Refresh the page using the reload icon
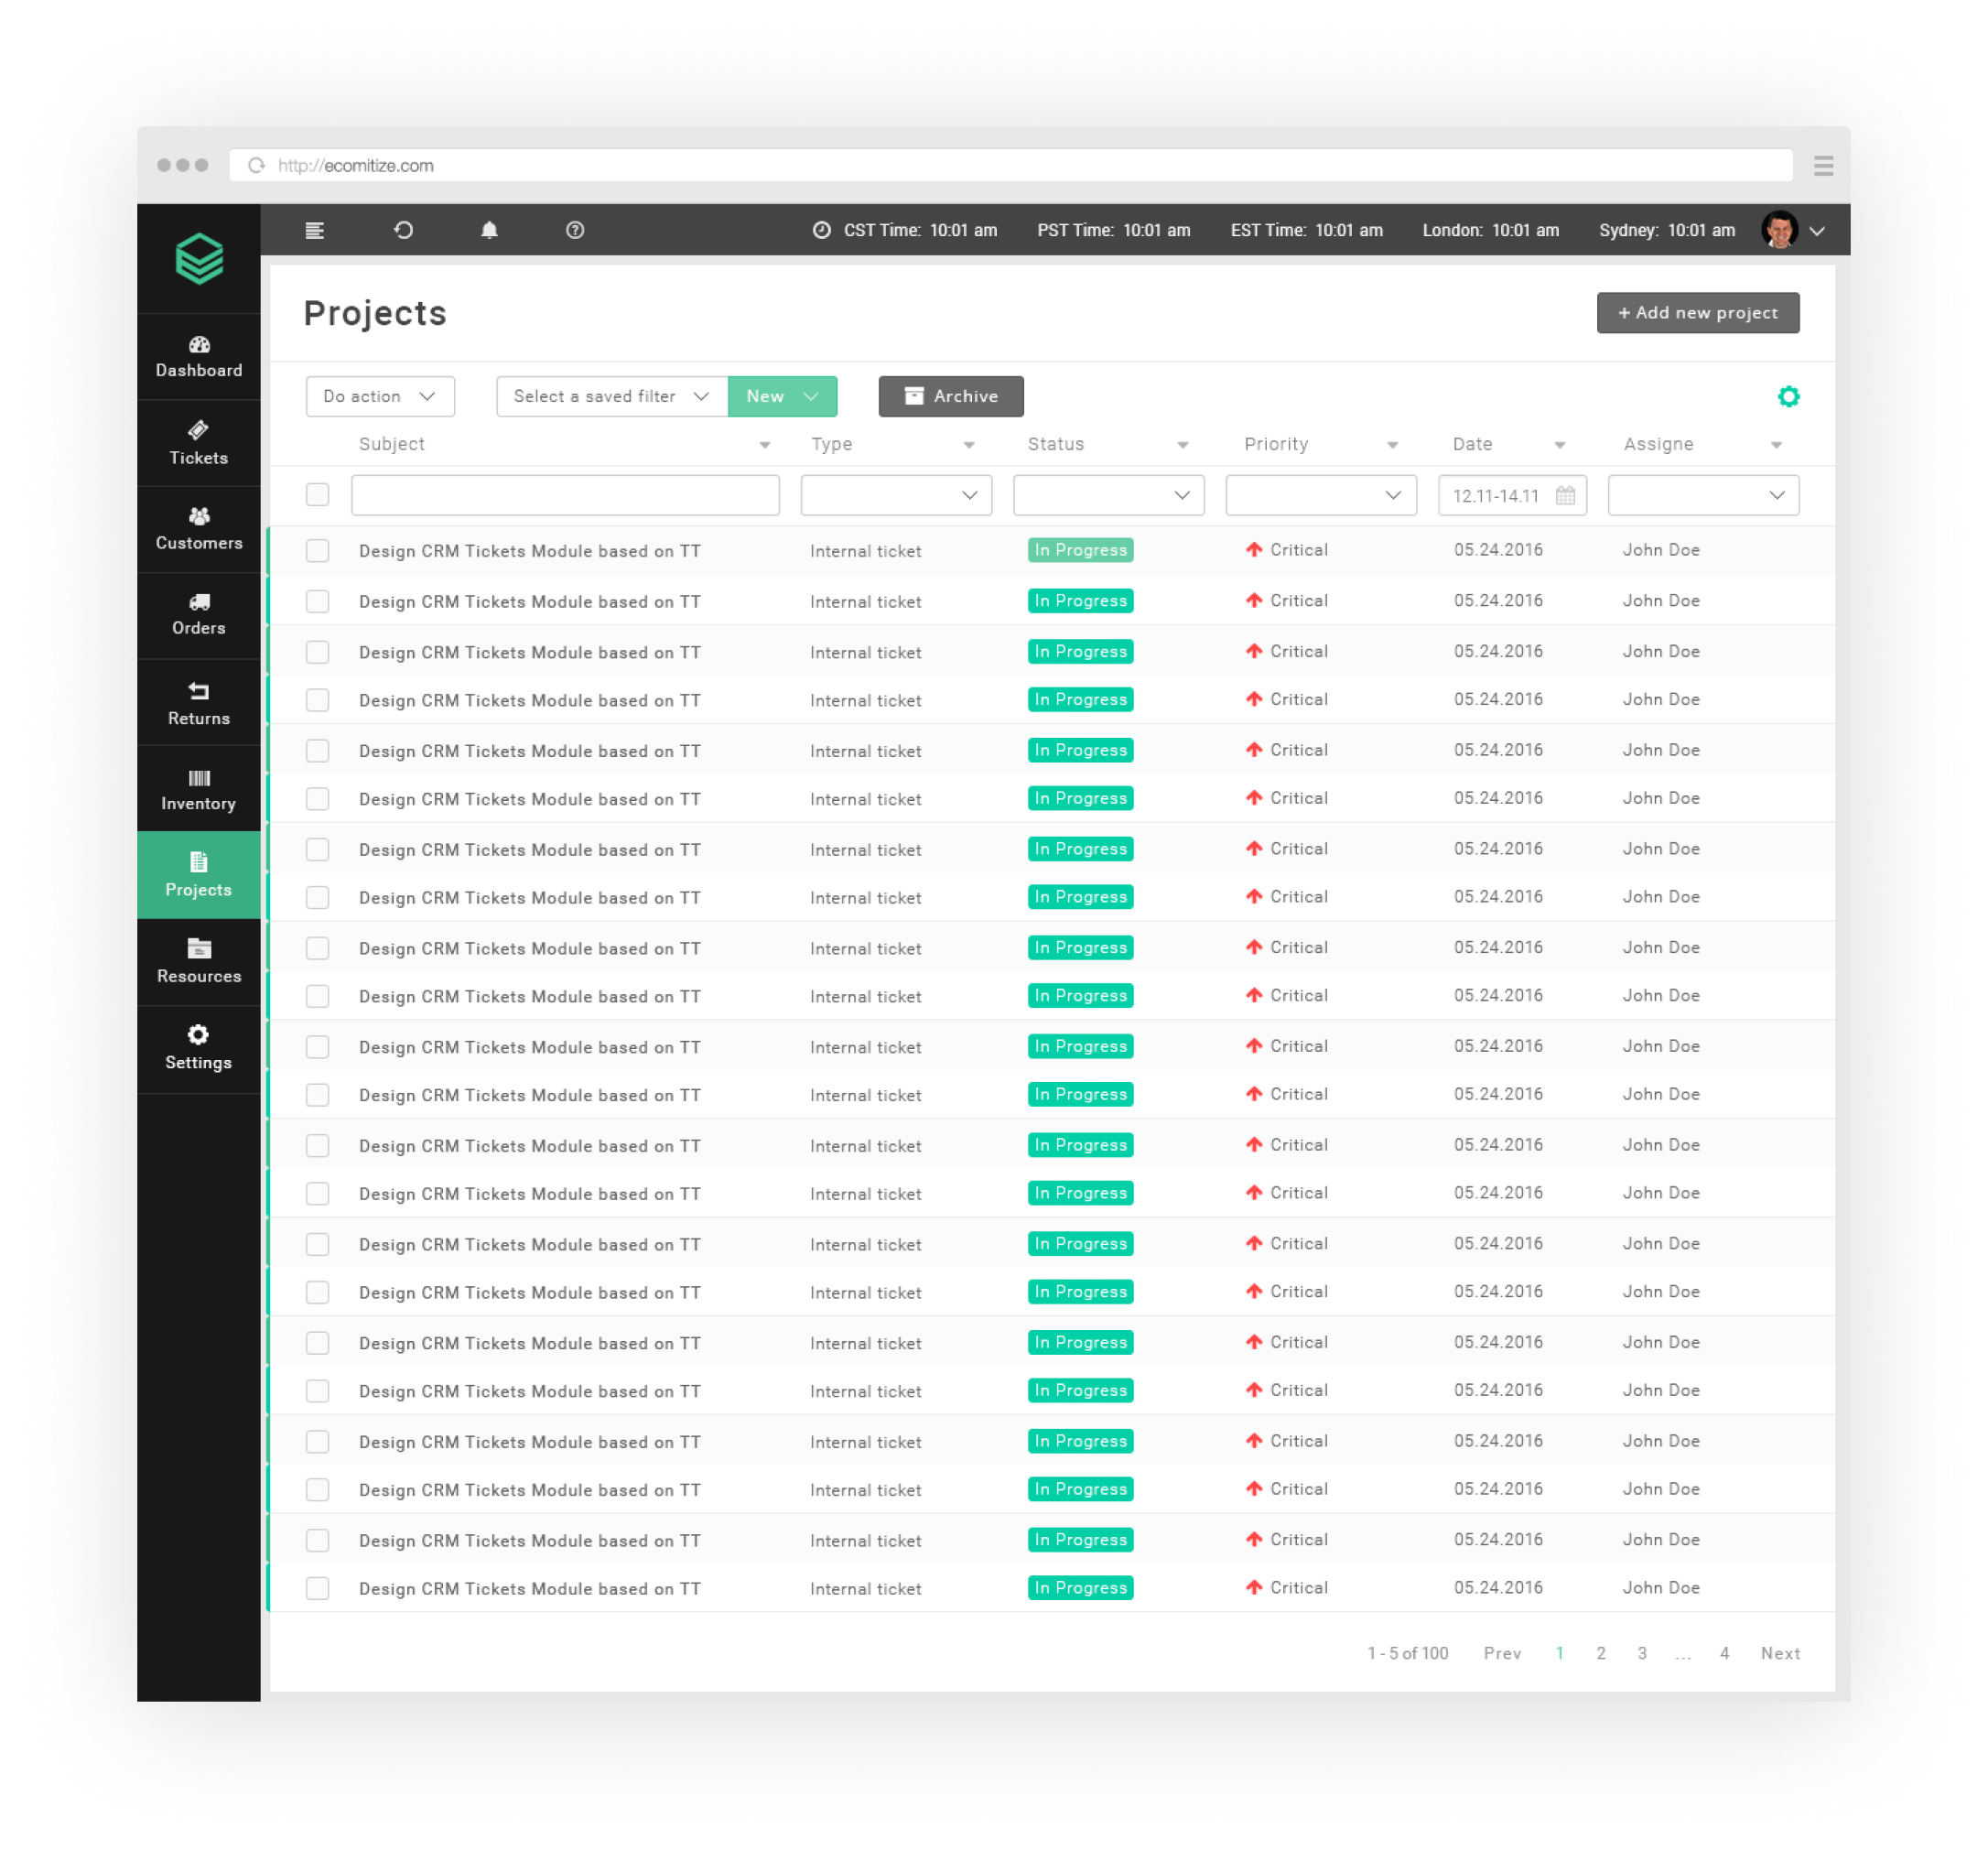This screenshot has width=1988, height=1850. tap(403, 230)
